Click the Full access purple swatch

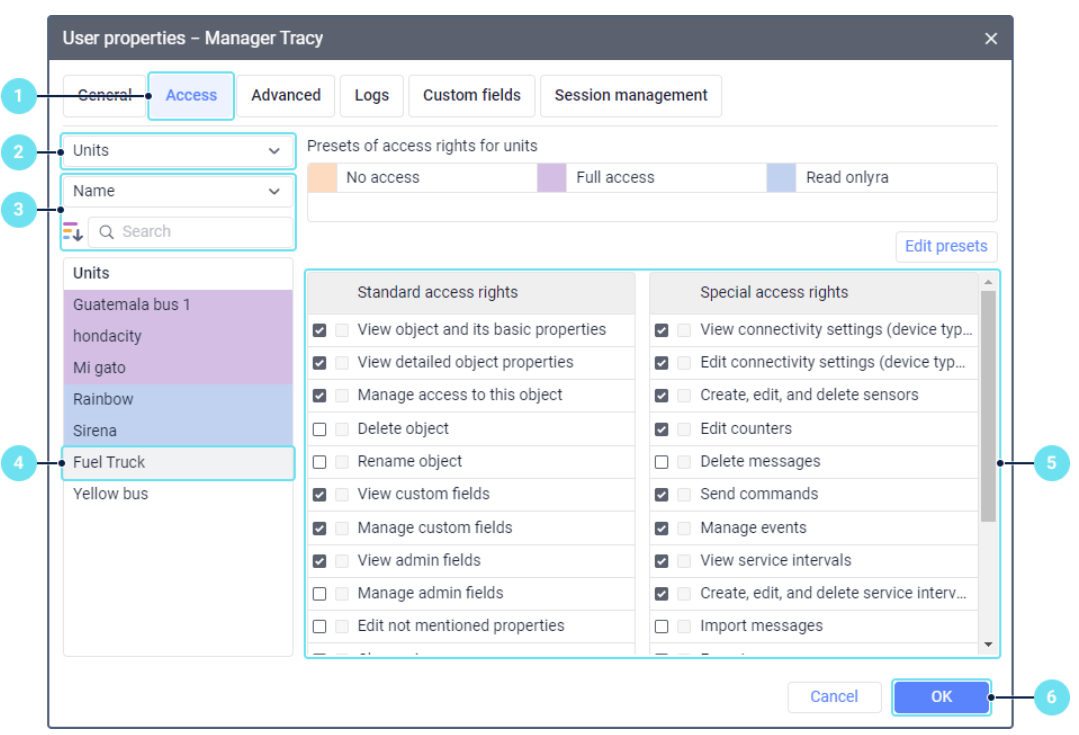click(x=552, y=178)
